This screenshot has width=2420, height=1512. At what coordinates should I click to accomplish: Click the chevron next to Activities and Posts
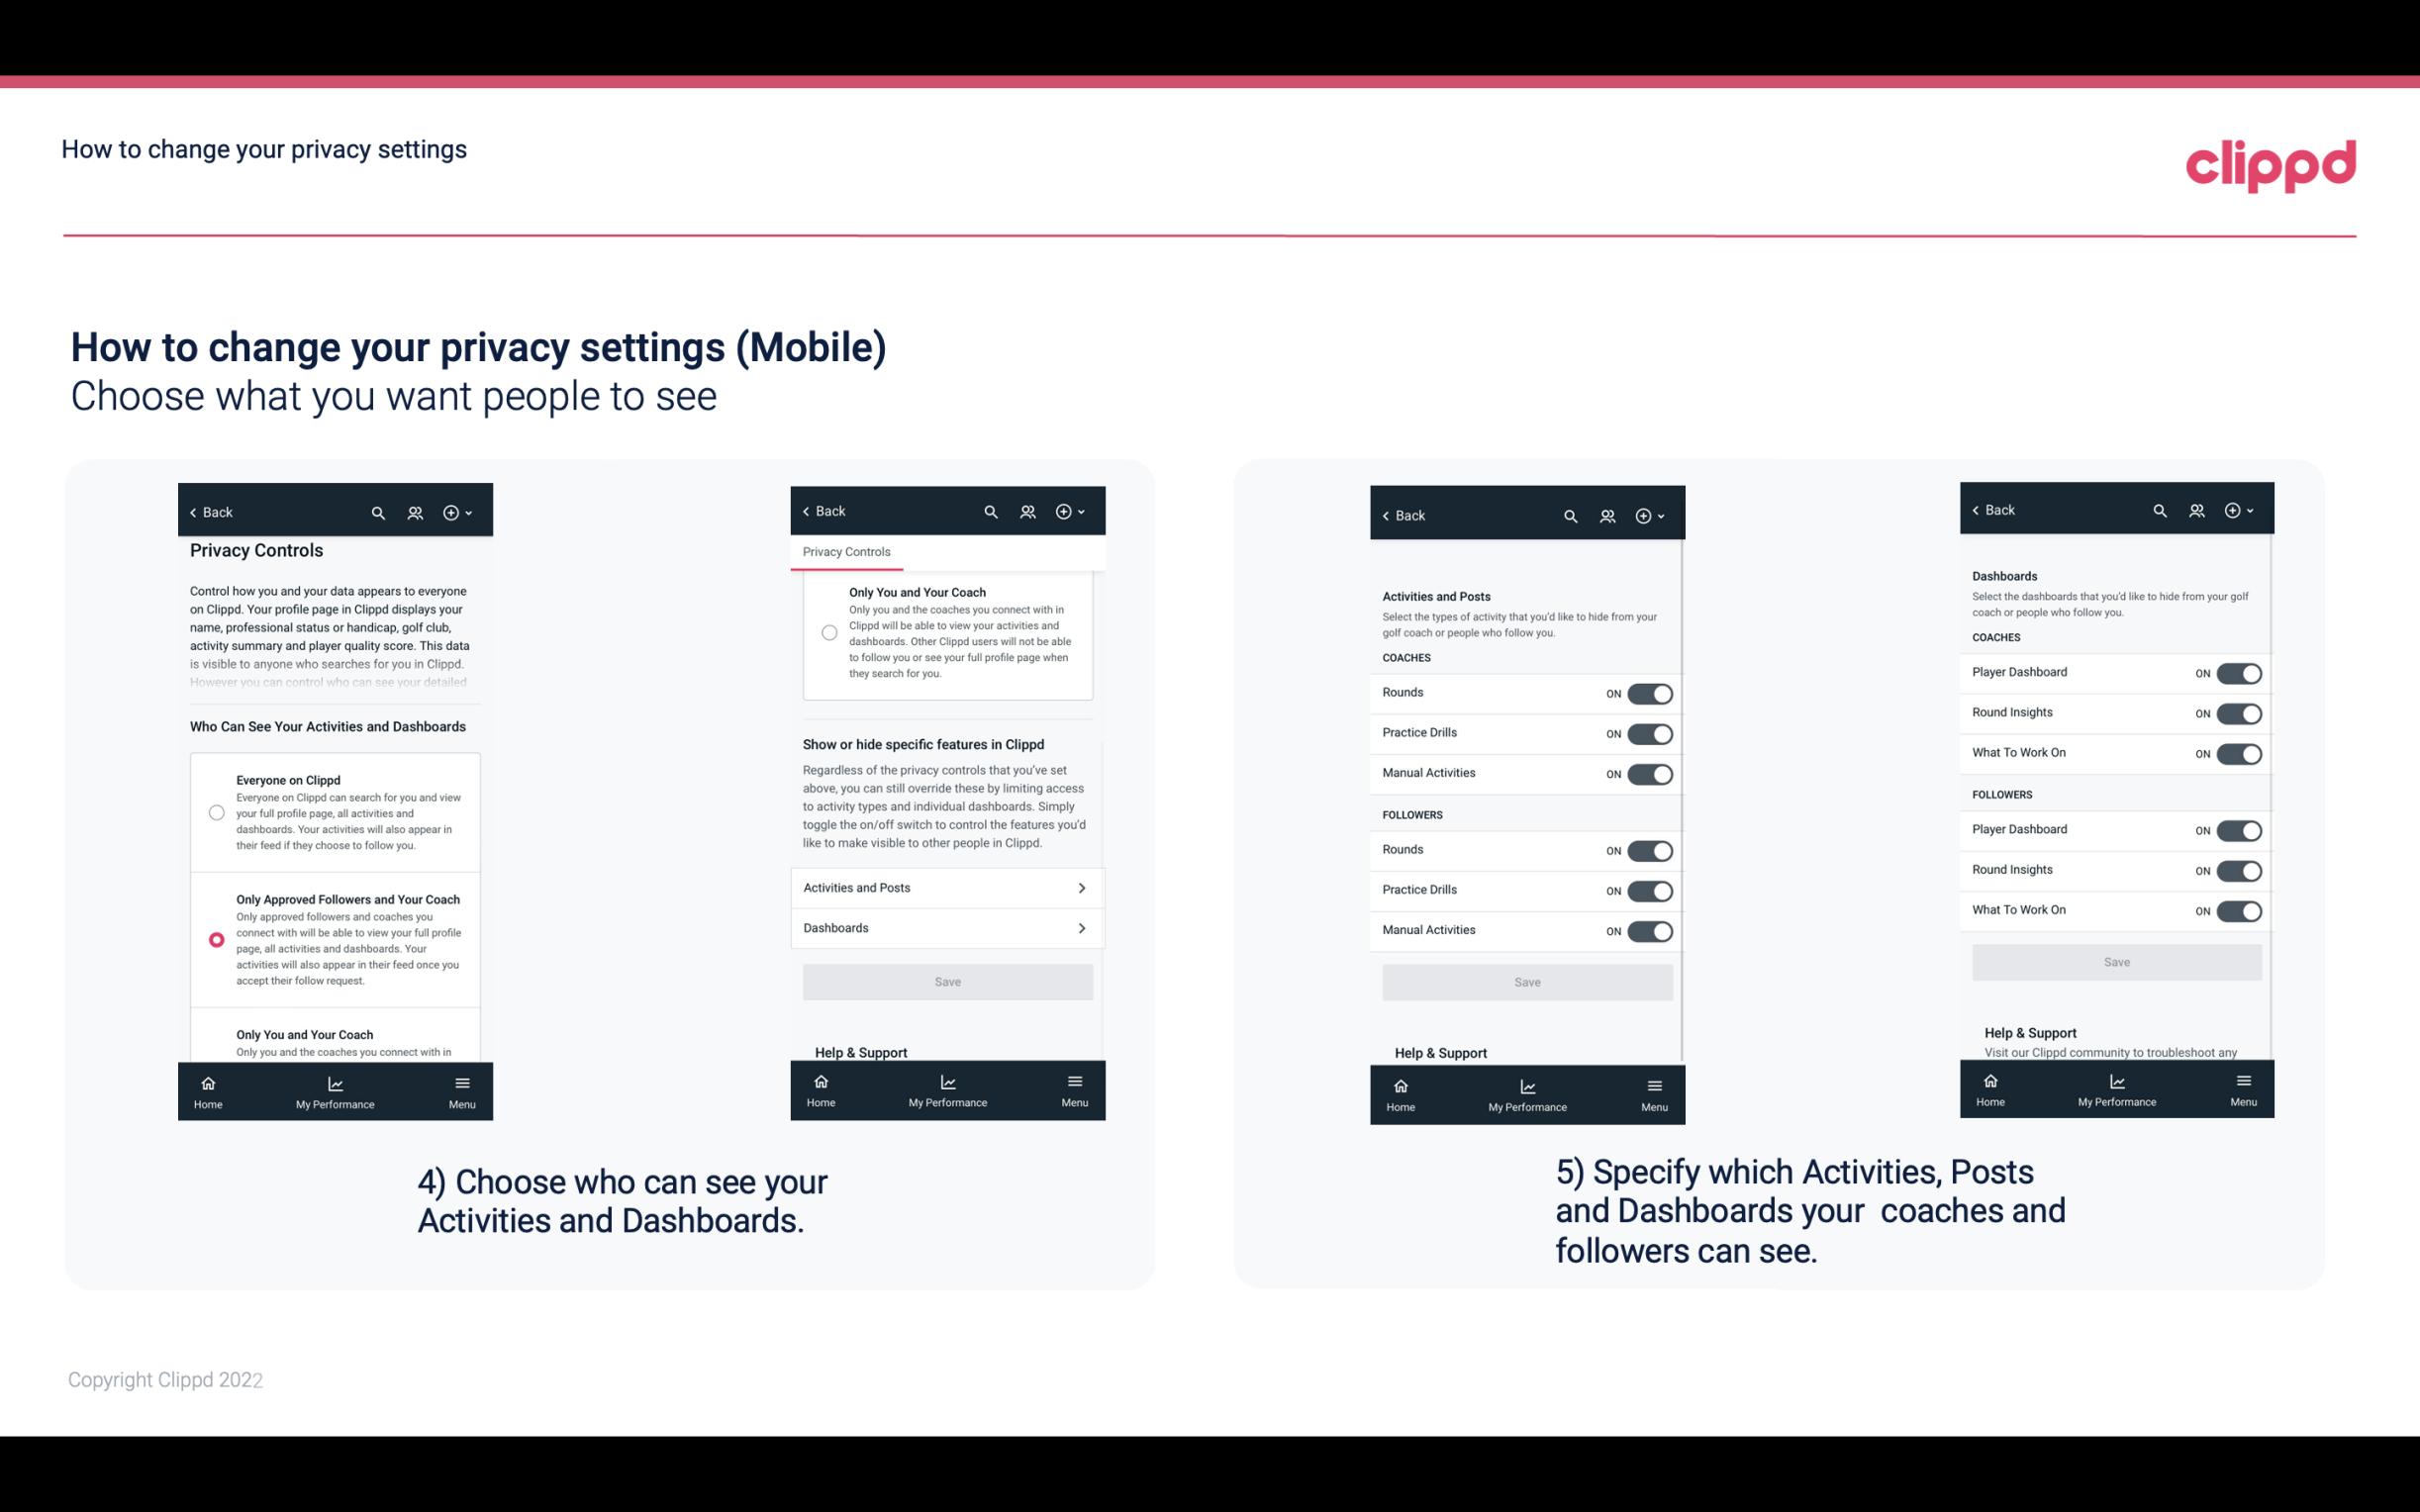click(x=1082, y=889)
